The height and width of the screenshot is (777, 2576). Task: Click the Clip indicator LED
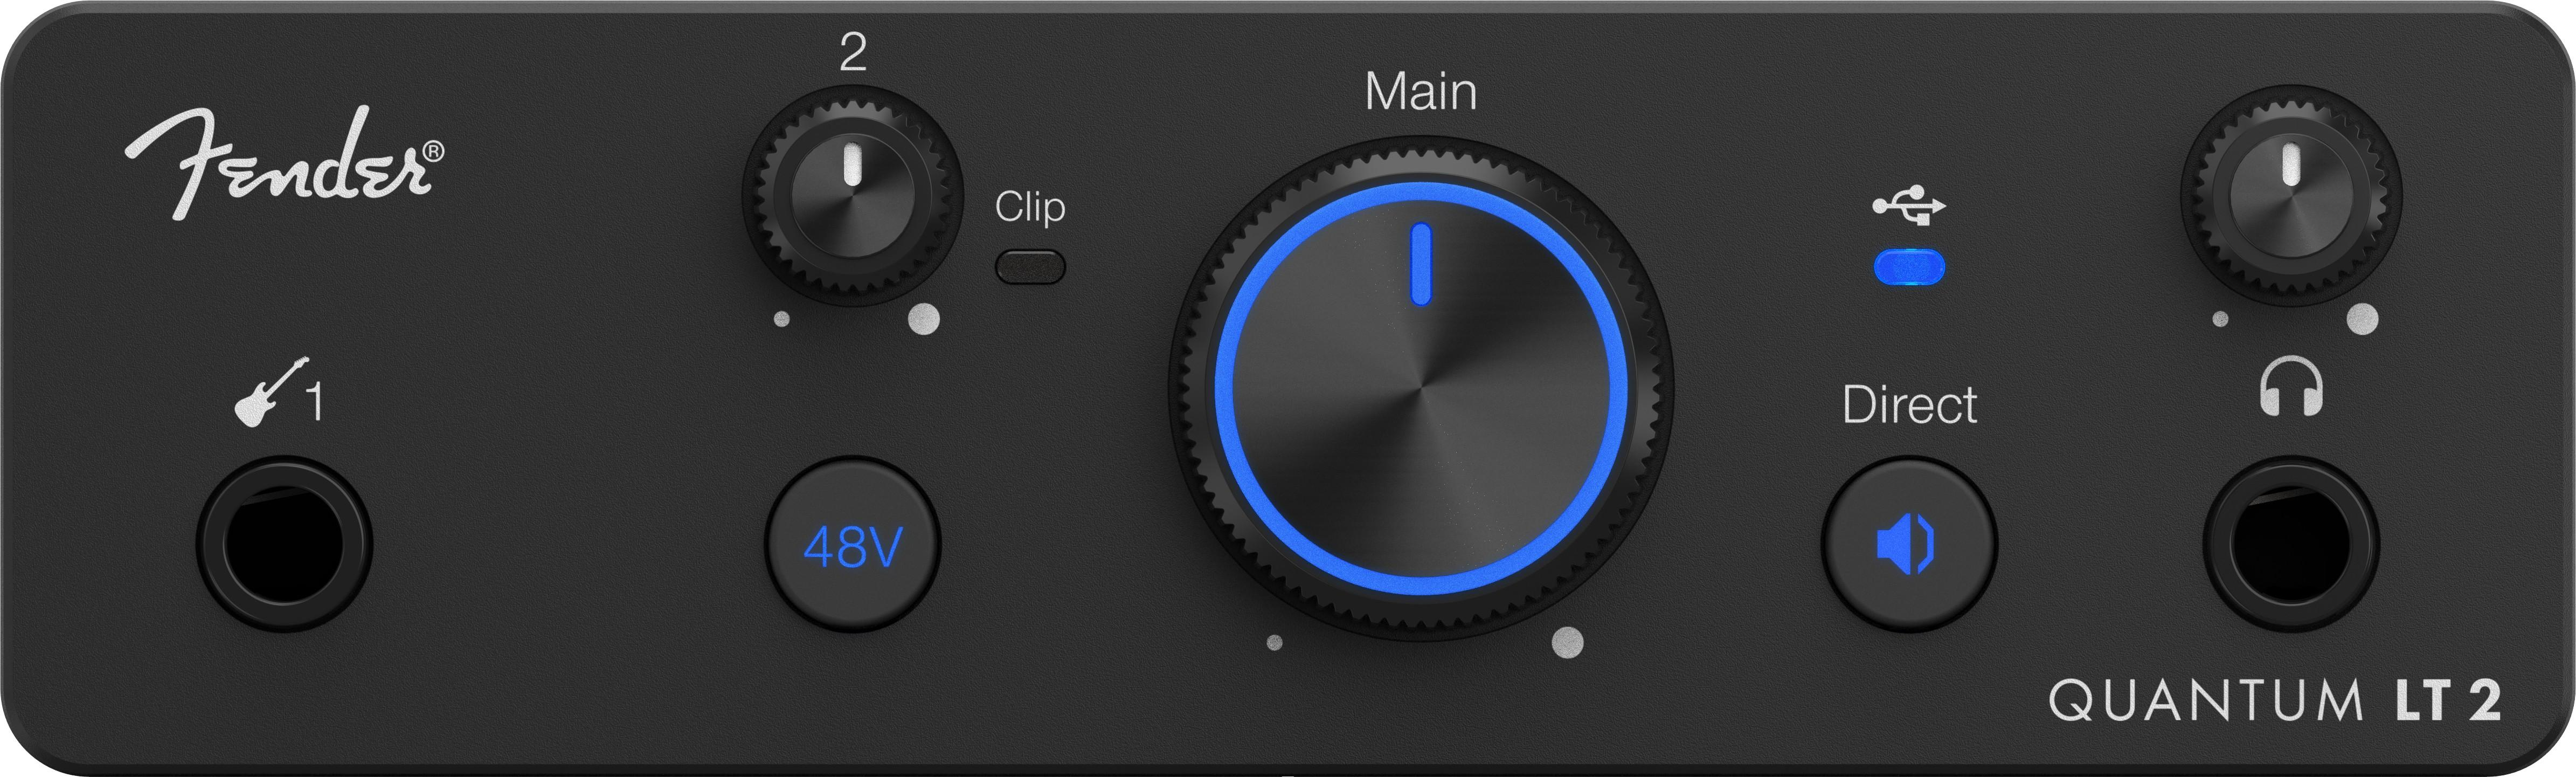(x=1030, y=268)
